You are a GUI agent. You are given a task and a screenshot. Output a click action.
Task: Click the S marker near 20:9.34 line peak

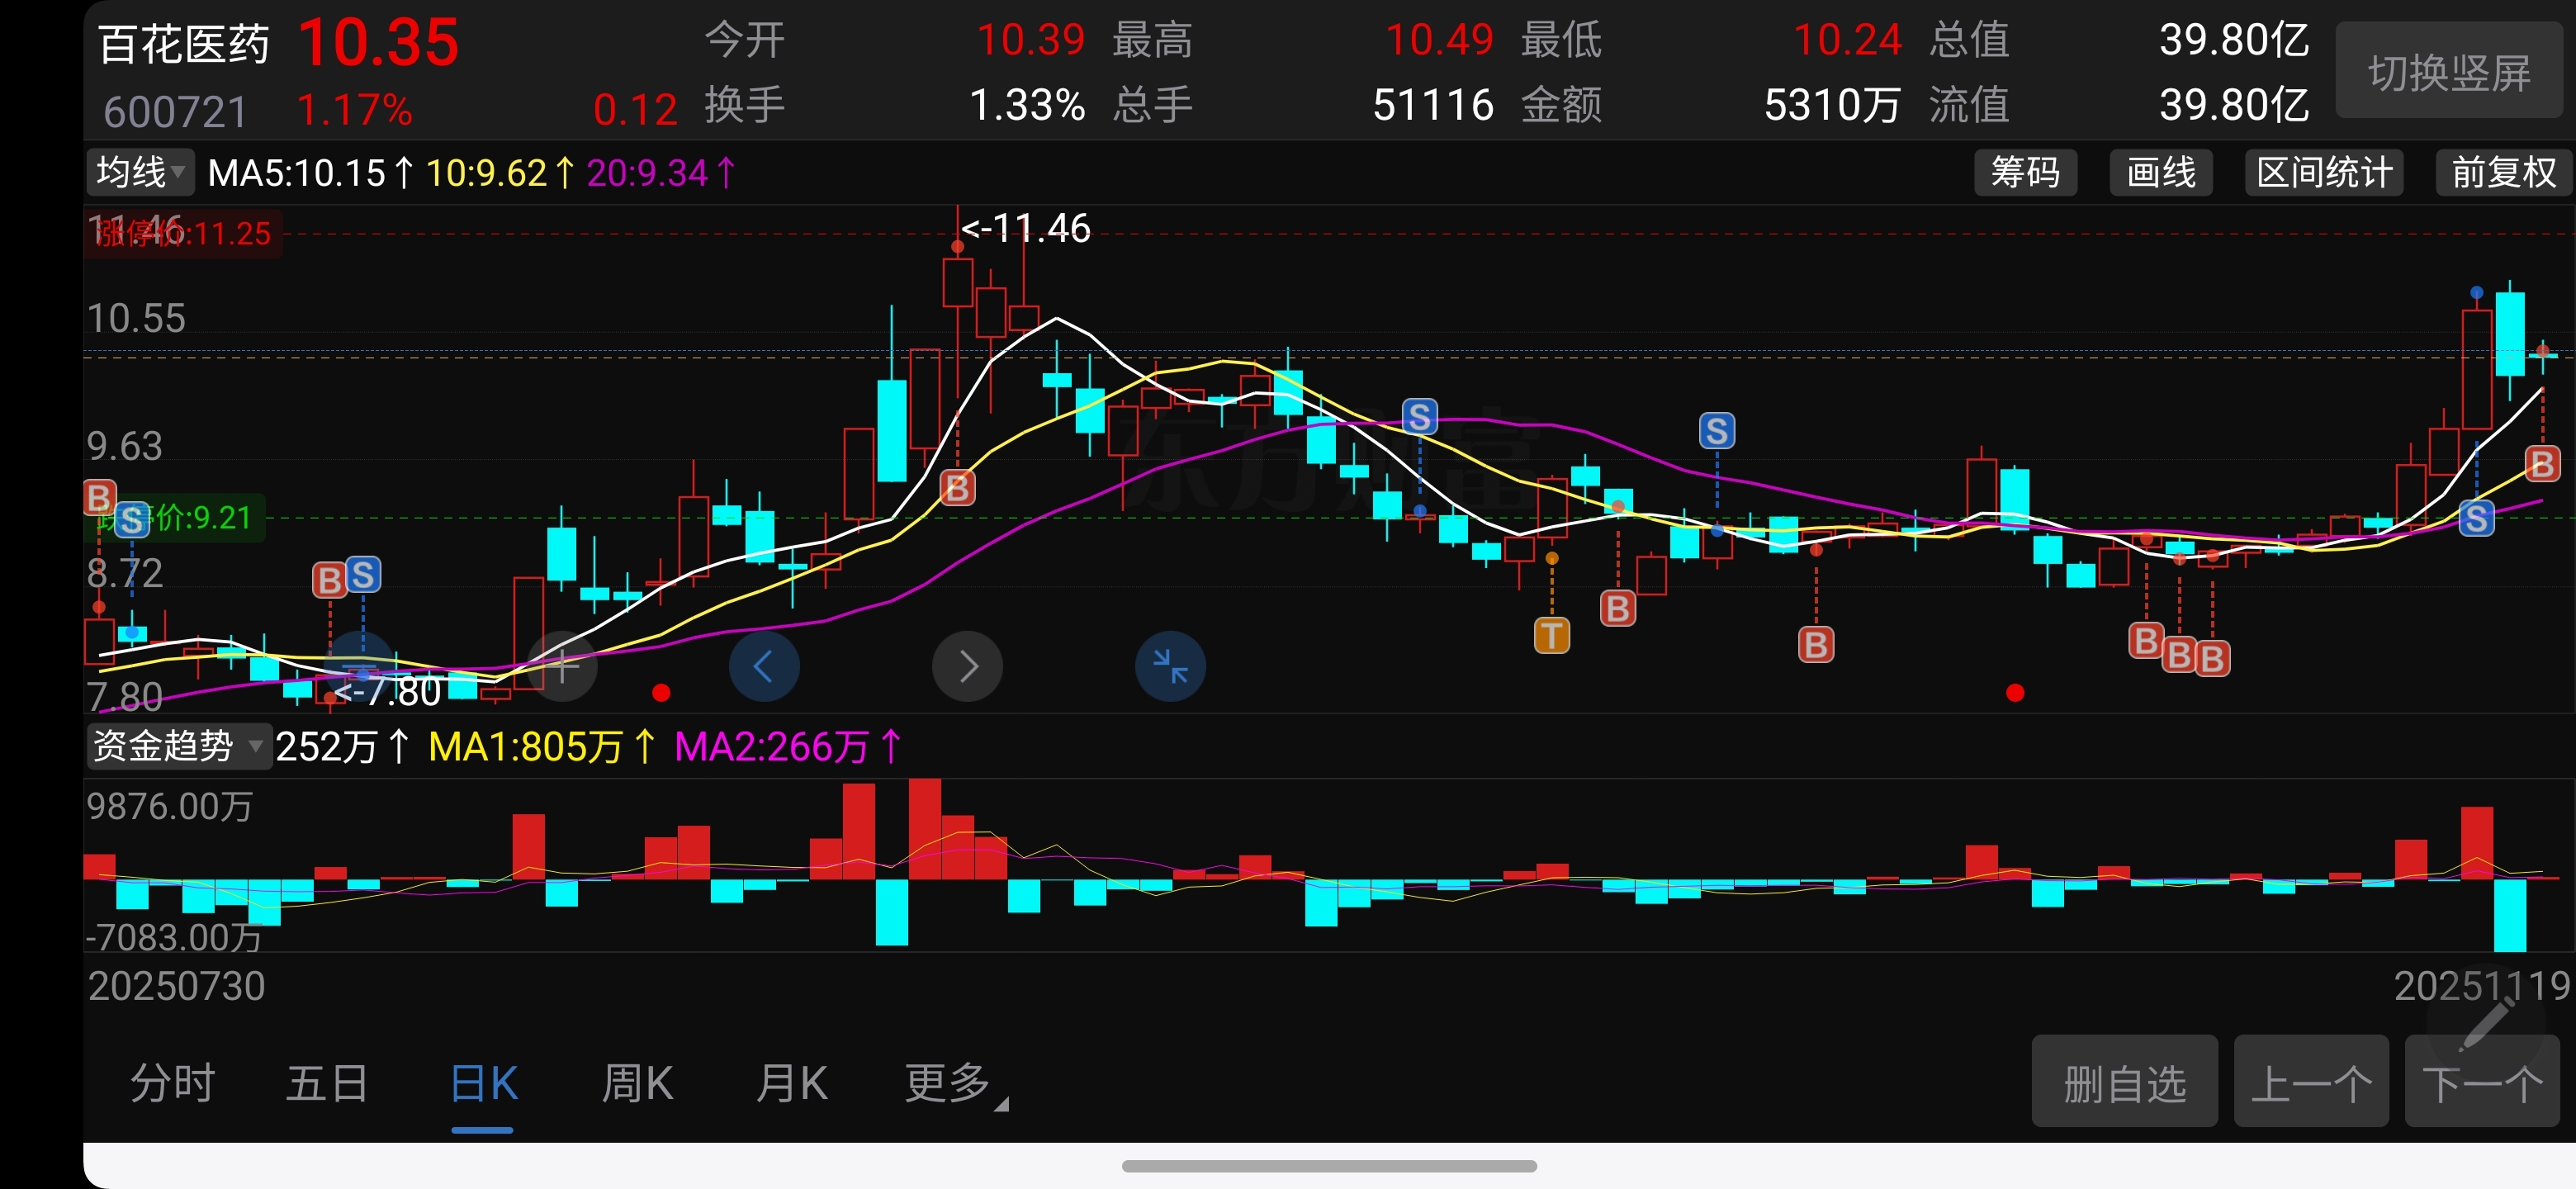(x=1419, y=416)
